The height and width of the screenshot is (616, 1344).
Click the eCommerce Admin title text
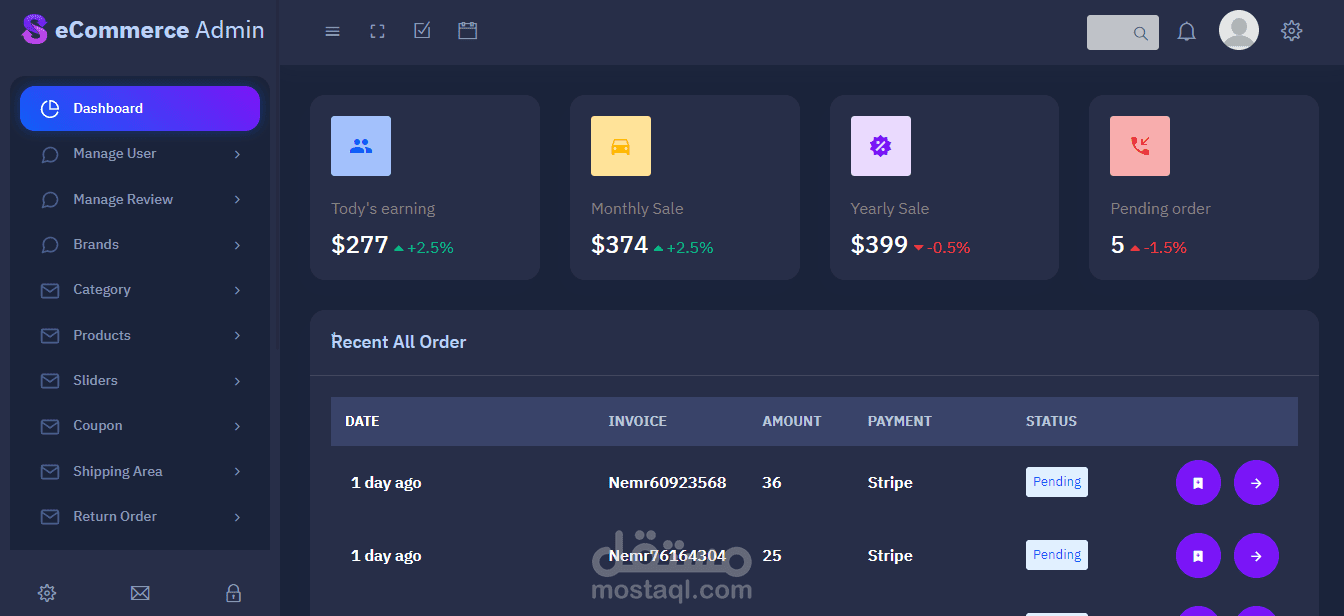click(x=160, y=30)
